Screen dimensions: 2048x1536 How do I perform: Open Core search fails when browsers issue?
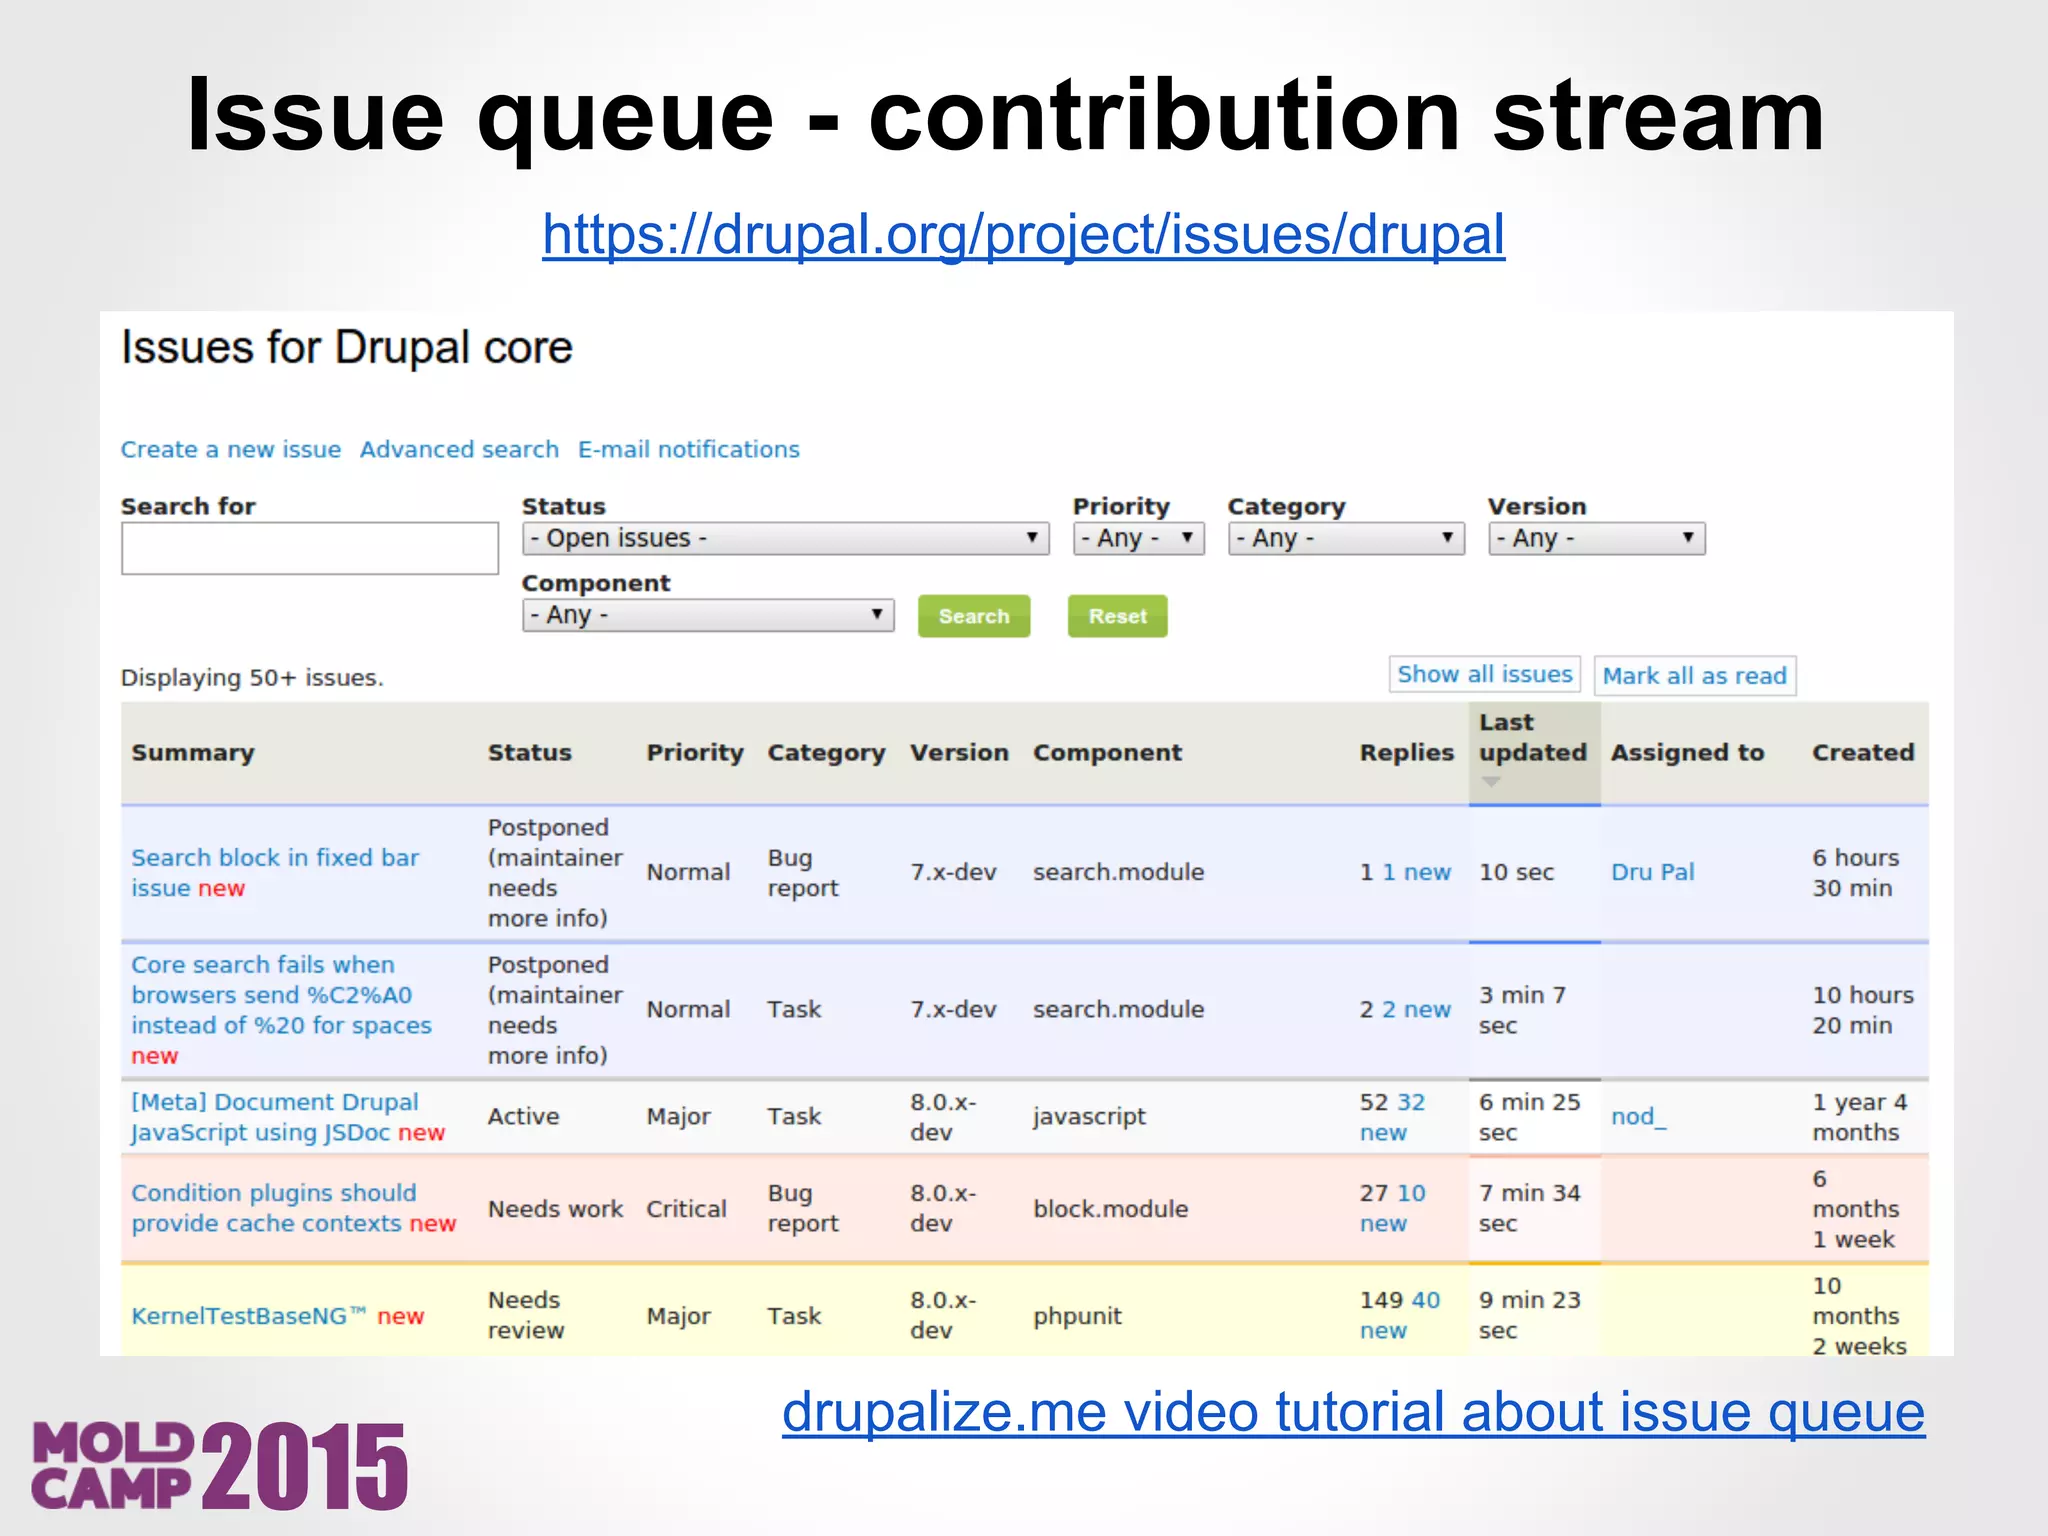(281, 995)
